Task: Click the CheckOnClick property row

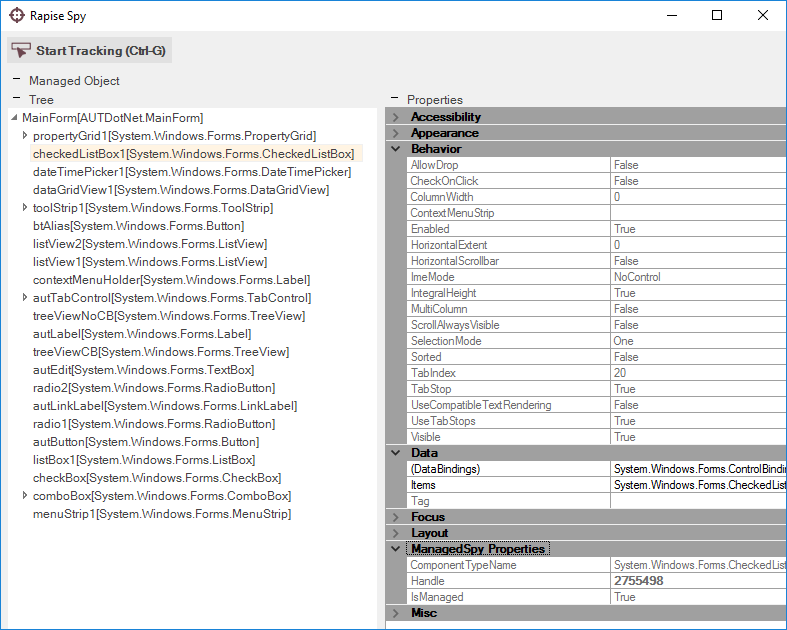Action: tap(597, 181)
